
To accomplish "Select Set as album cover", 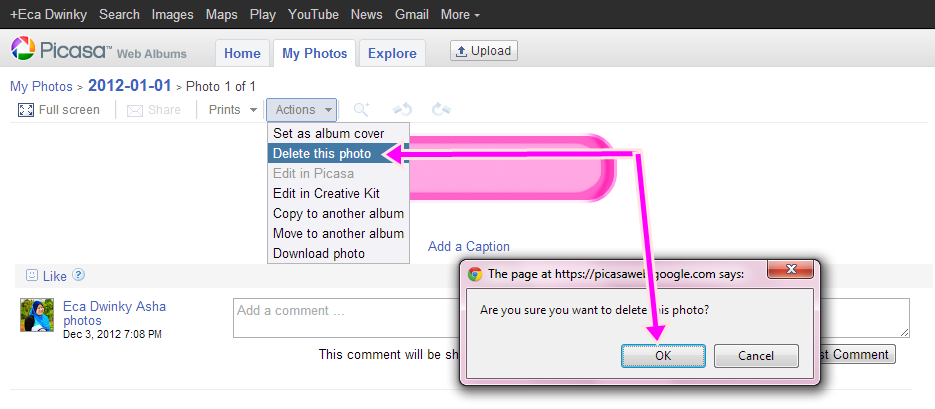I will (x=338, y=134).
